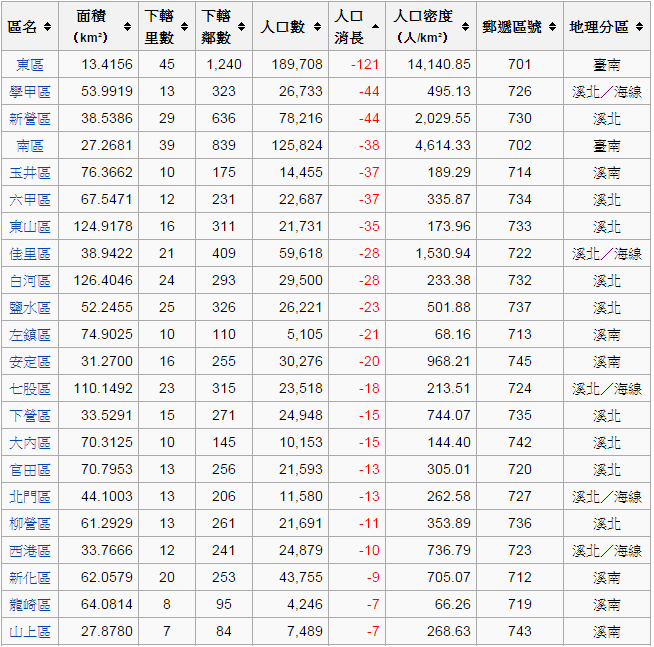Go to the 山上區 link

point(30,631)
